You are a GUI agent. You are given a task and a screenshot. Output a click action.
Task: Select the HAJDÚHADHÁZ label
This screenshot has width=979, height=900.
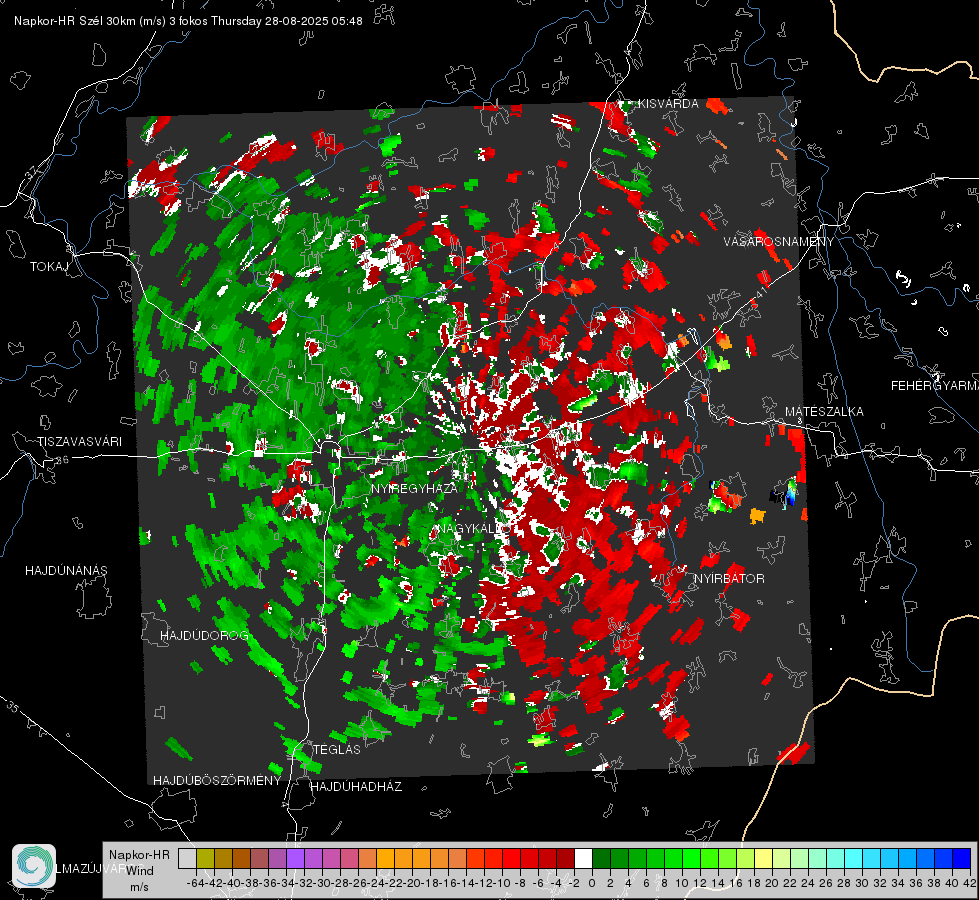tap(356, 786)
